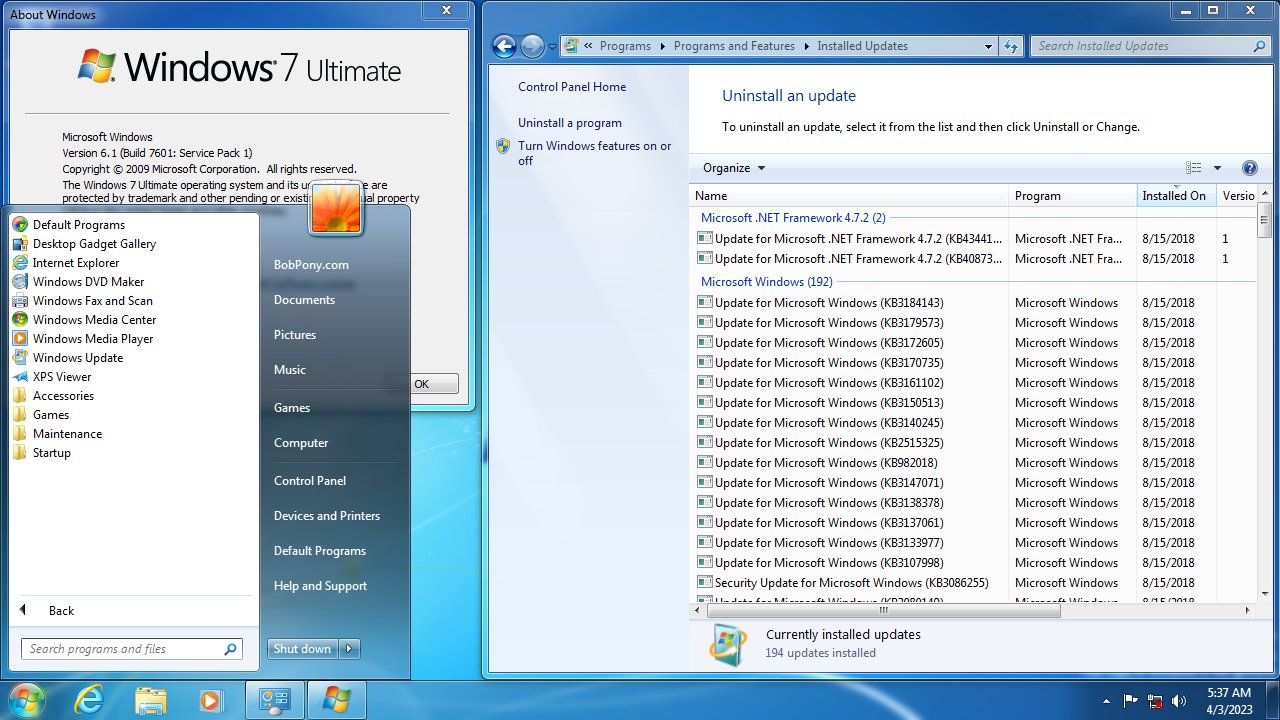Launch Internet Explorer from the taskbar

pos(89,699)
